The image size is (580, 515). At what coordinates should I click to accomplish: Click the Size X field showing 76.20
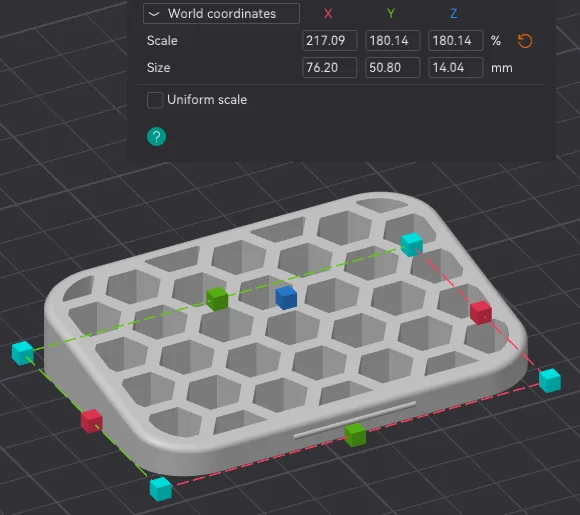pos(330,67)
